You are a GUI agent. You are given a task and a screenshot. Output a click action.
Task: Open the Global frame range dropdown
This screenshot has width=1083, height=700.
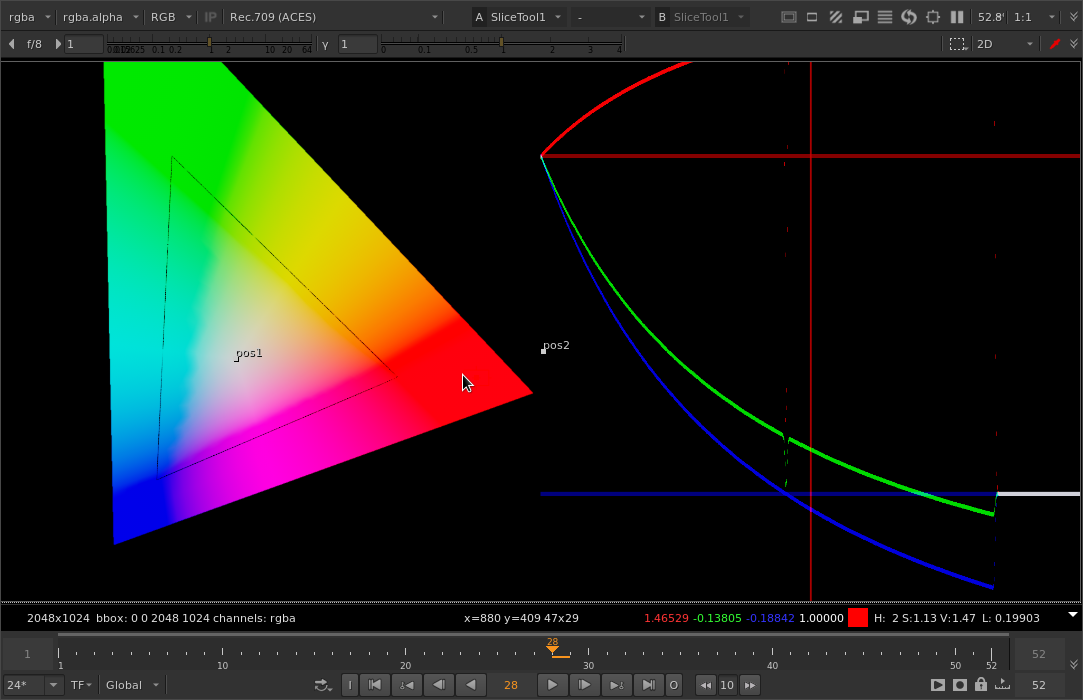click(x=132, y=685)
